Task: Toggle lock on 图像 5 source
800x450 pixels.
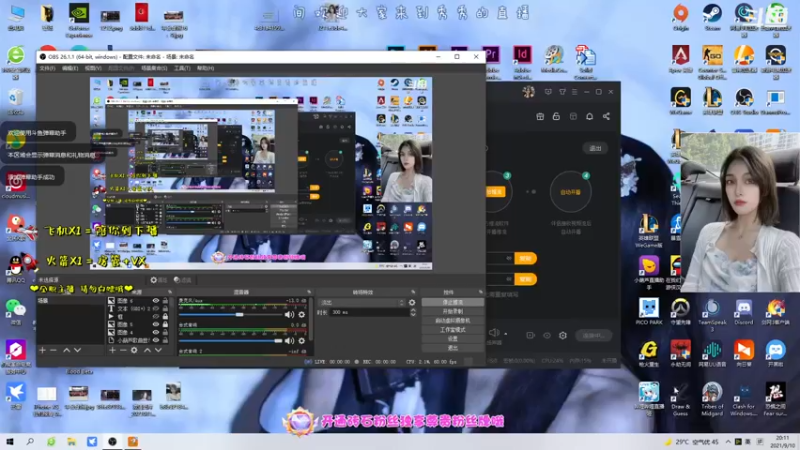Action: point(165,324)
